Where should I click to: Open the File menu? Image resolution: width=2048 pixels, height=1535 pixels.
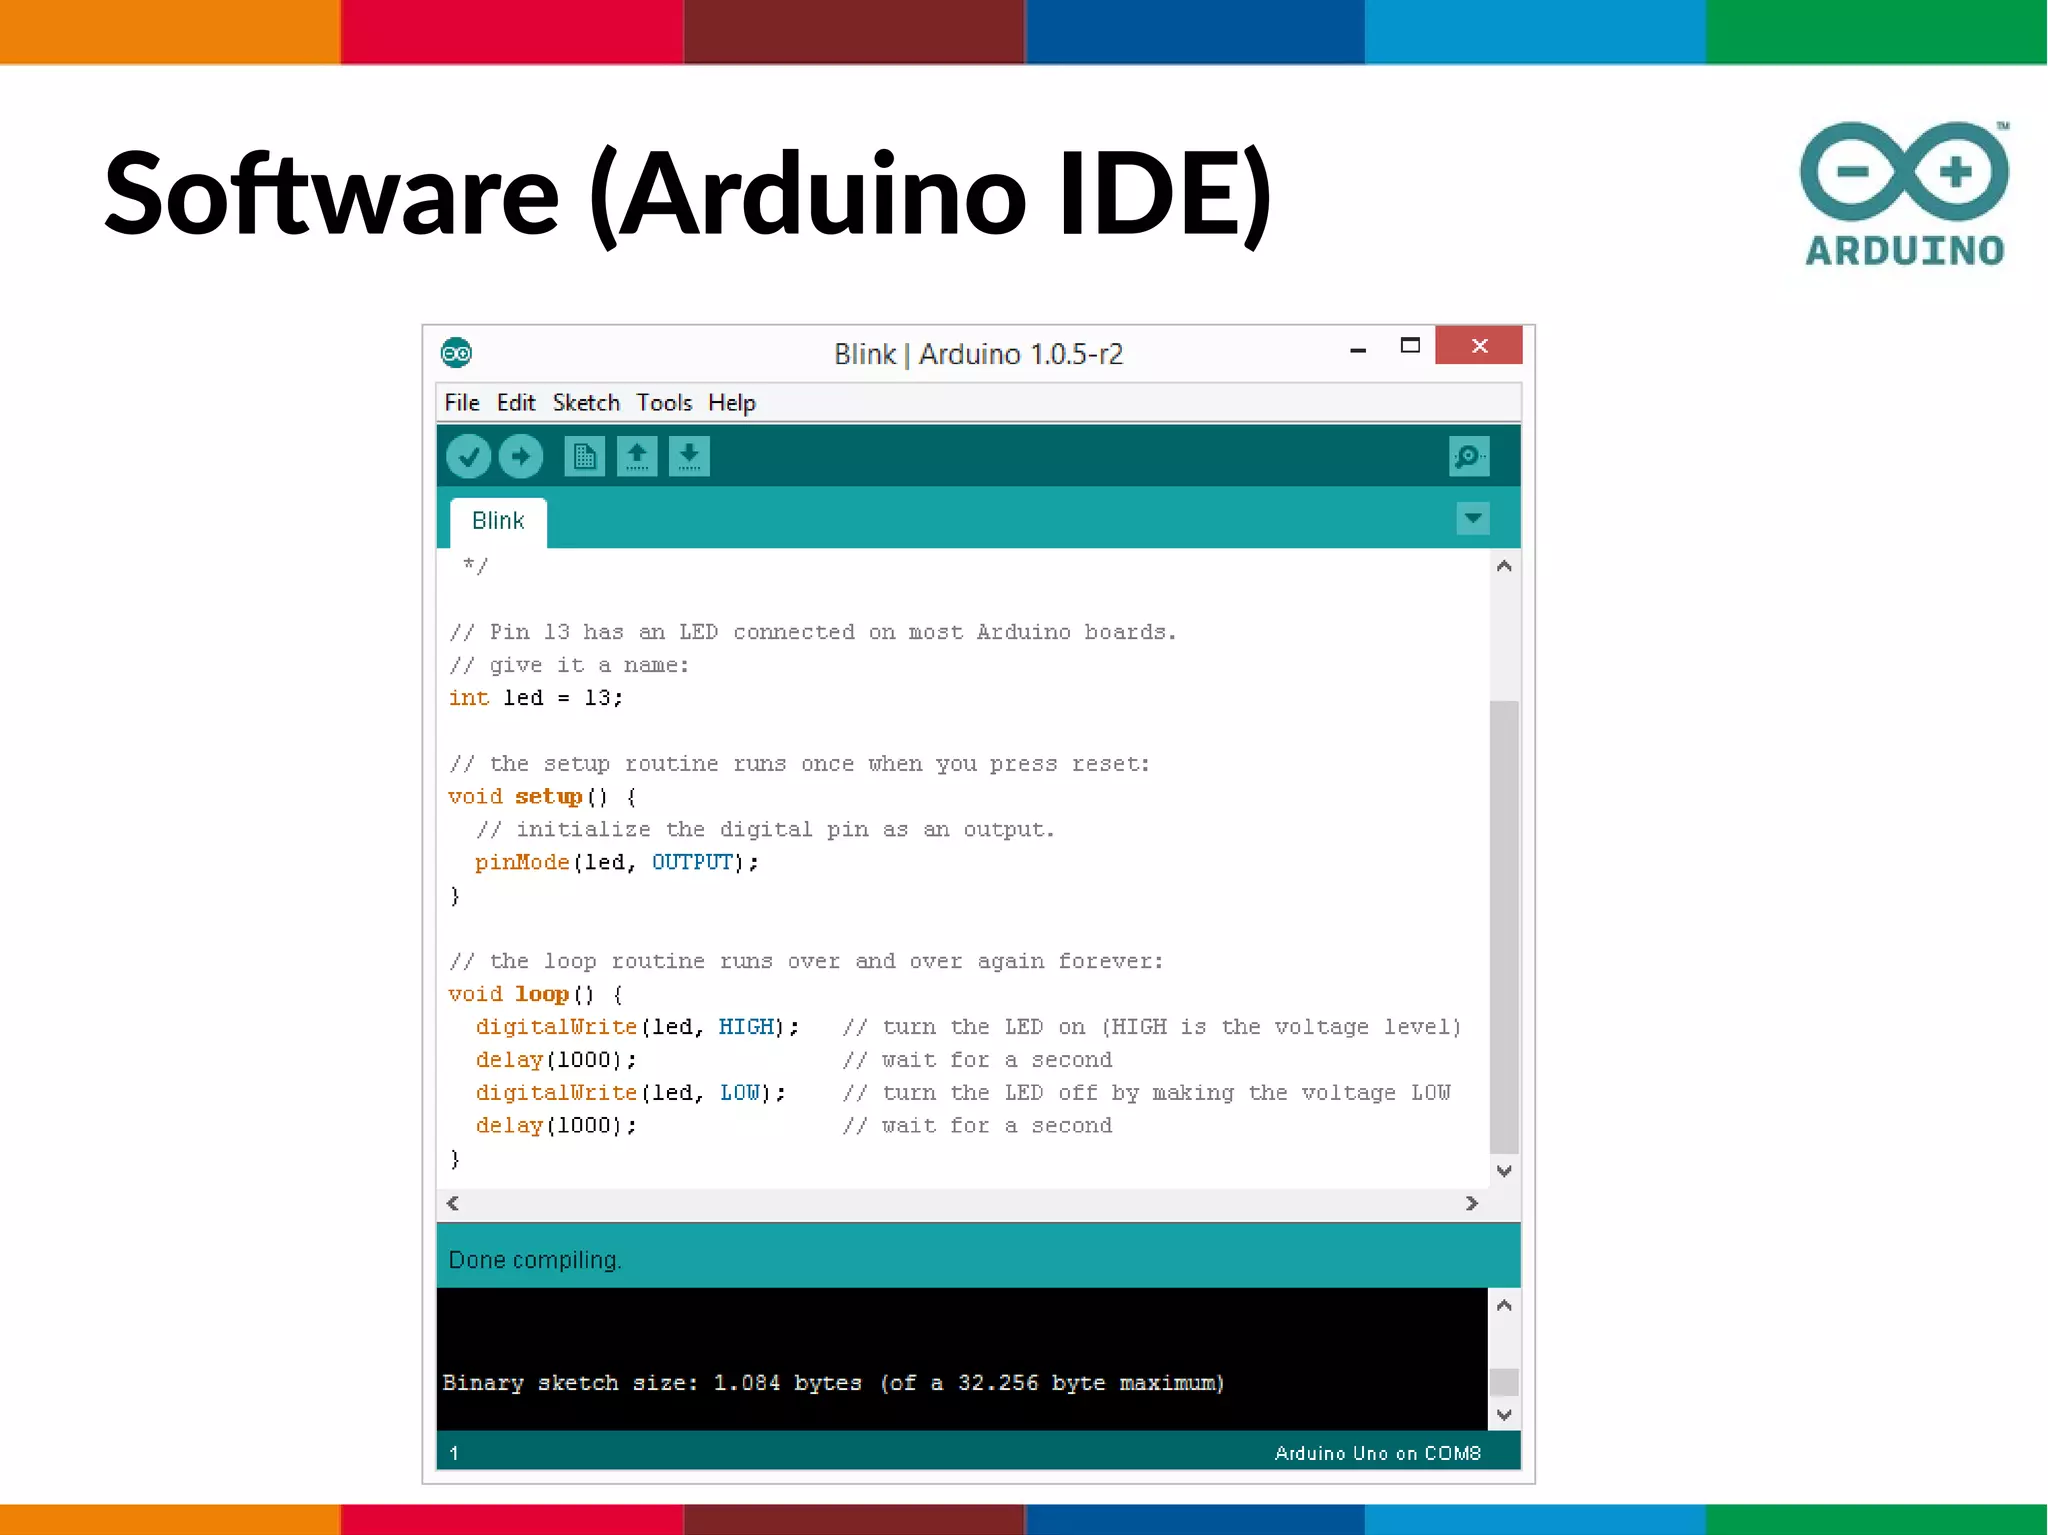click(462, 403)
